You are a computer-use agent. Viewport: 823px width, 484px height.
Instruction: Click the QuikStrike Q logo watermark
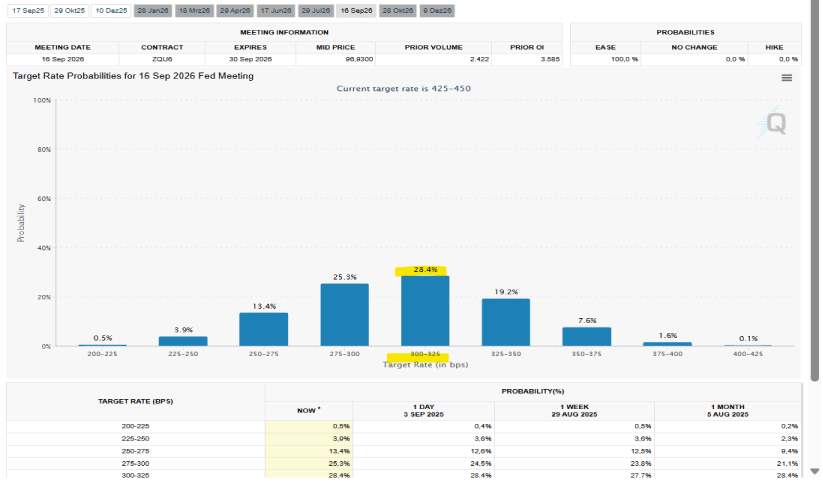point(775,123)
